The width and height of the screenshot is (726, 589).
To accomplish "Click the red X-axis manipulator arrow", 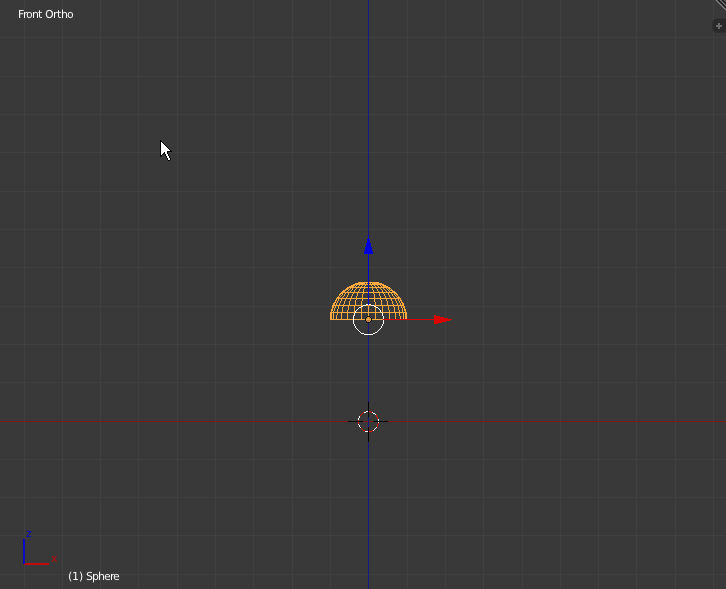I will tap(443, 320).
